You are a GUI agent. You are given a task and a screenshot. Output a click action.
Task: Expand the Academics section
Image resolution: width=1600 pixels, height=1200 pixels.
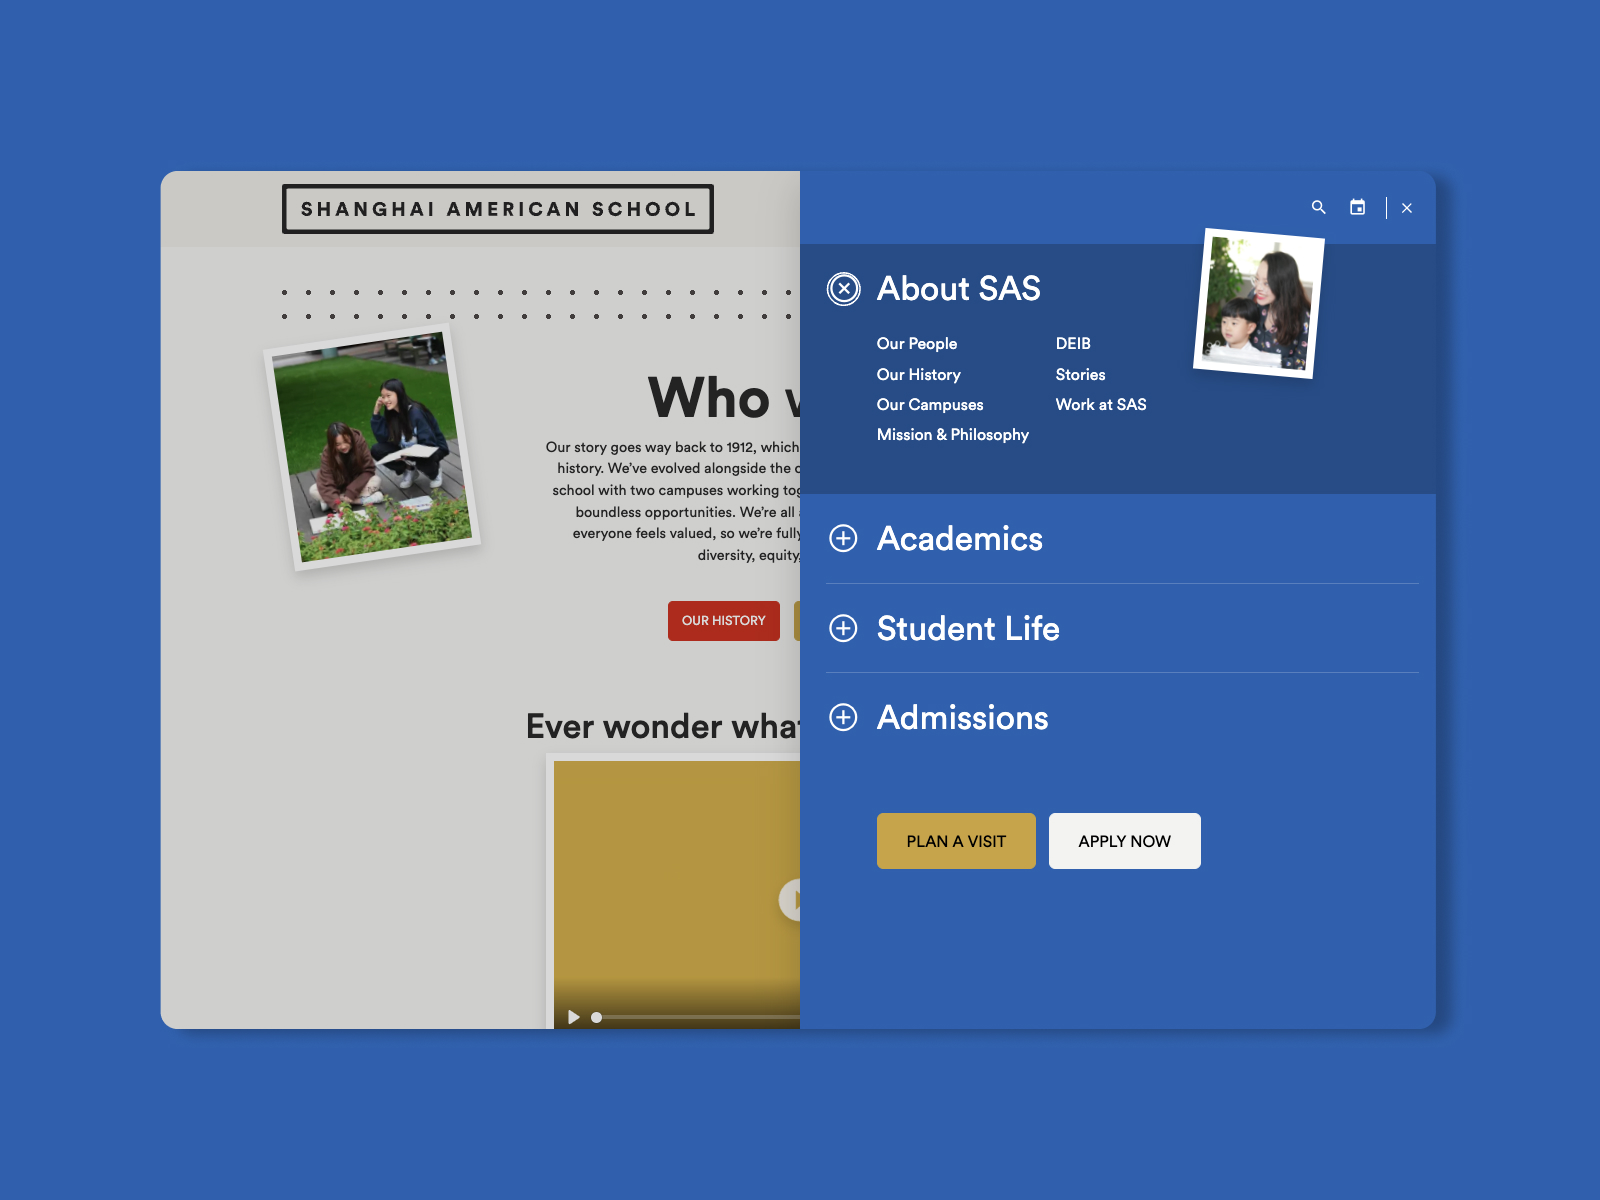(x=844, y=539)
